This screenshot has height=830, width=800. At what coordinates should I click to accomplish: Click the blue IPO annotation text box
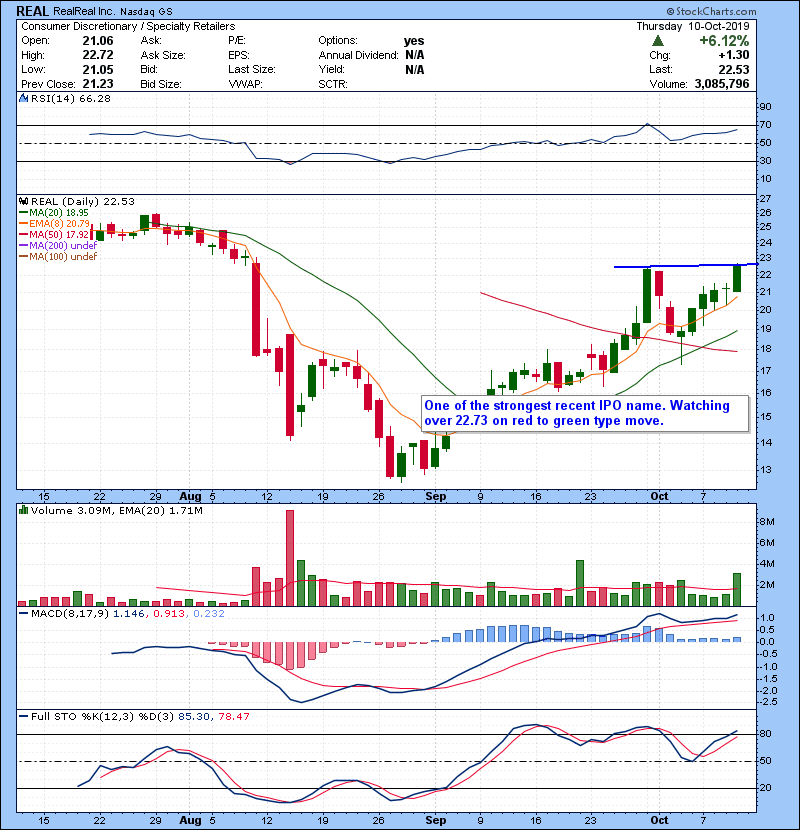click(x=585, y=413)
